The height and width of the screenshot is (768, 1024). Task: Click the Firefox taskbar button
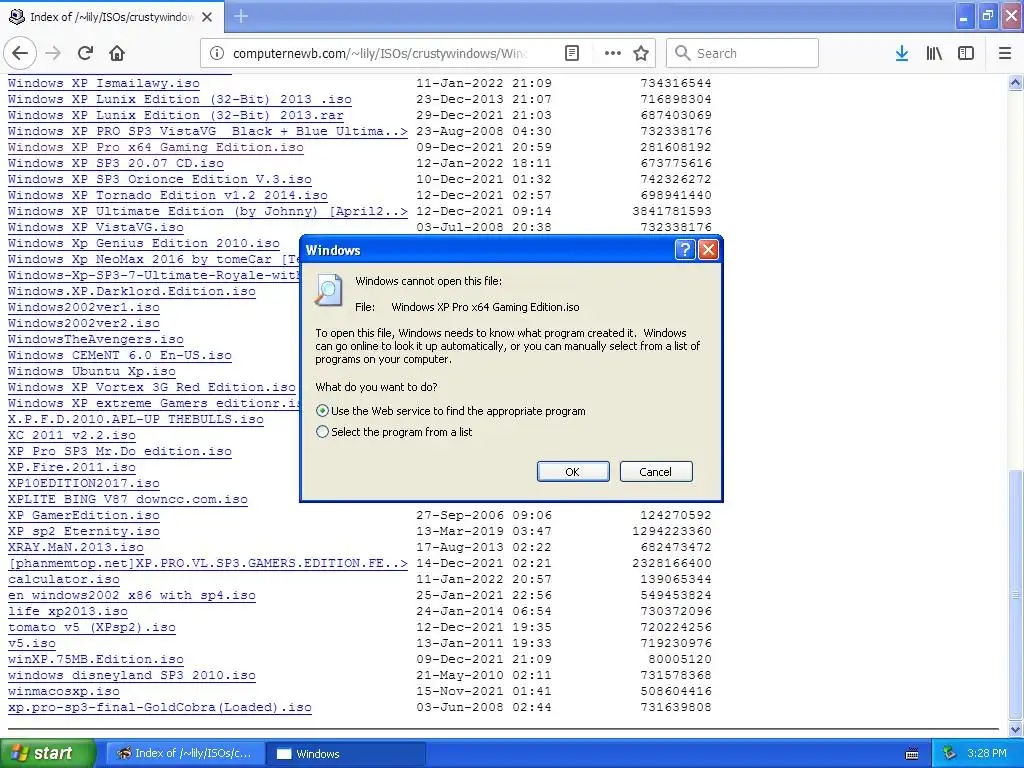point(185,754)
